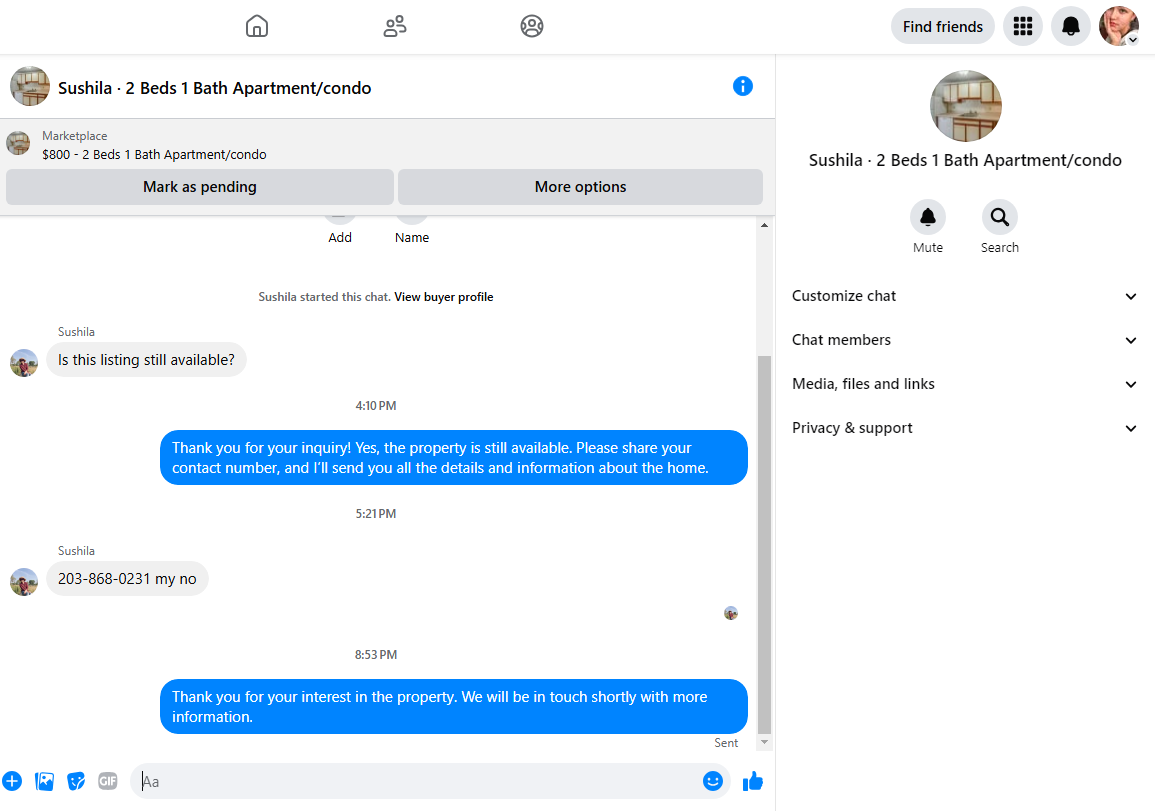This screenshot has height=811, width=1155.
Task: Click the Name shortcut label
Action: click(x=412, y=237)
